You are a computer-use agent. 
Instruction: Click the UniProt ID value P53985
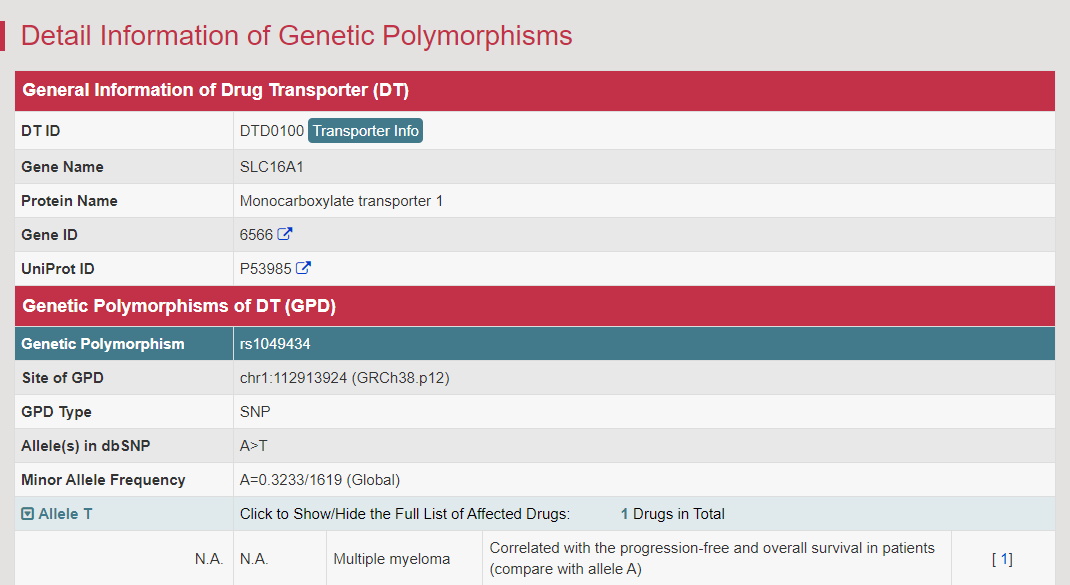265,269
